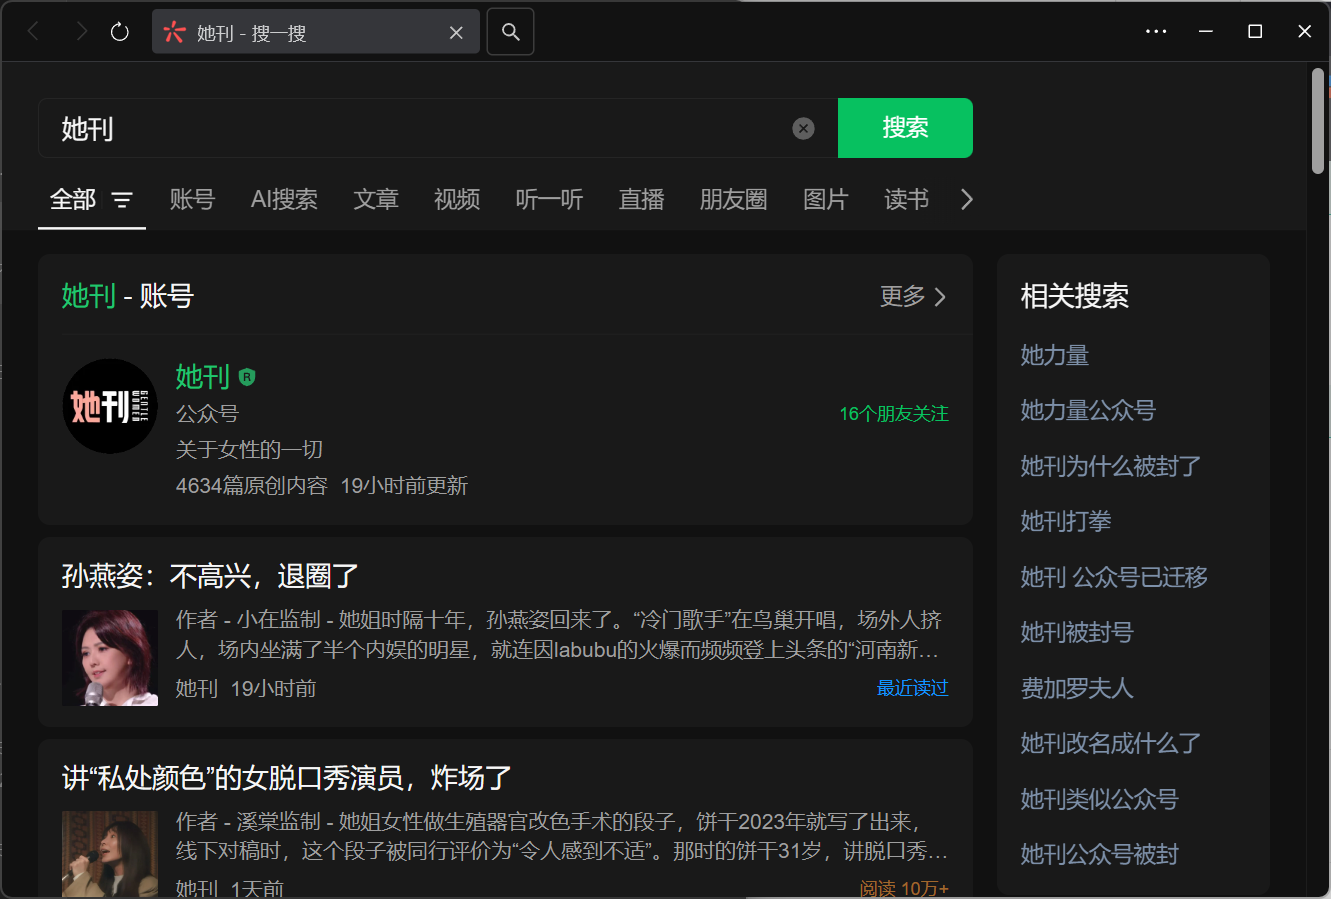The width and height of the screenshot is (1331, 899).
Task: Search related term 她刊公众号被封
Action: click(x=1099, y=854)
